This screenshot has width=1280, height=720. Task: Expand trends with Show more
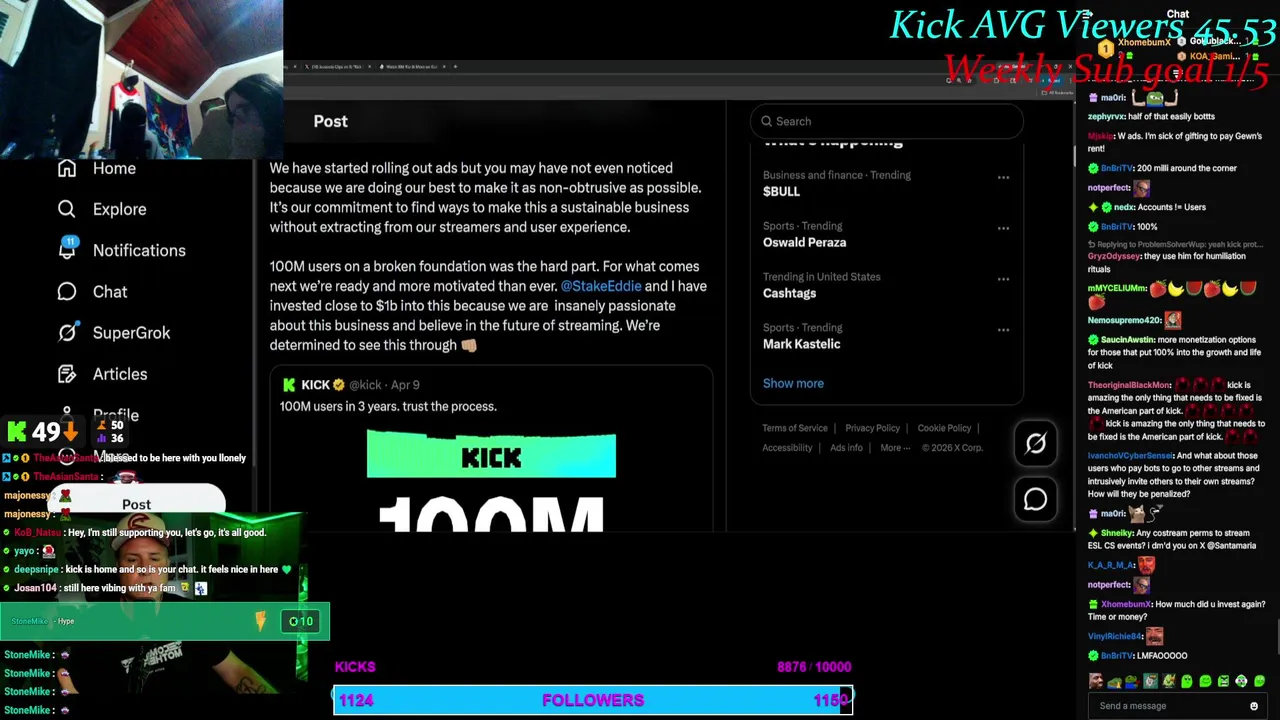(793, 383)
